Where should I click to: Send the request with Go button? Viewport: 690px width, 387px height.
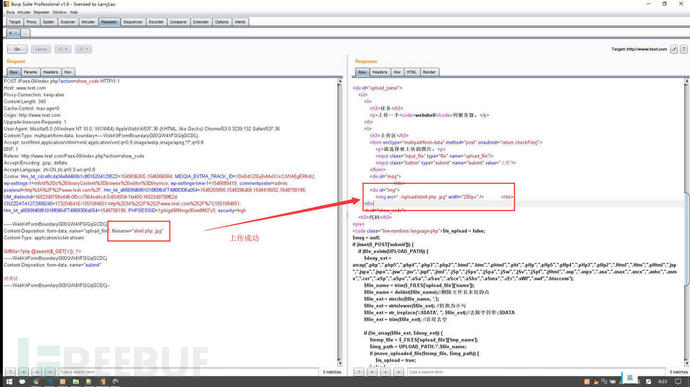tap(17, 49)
